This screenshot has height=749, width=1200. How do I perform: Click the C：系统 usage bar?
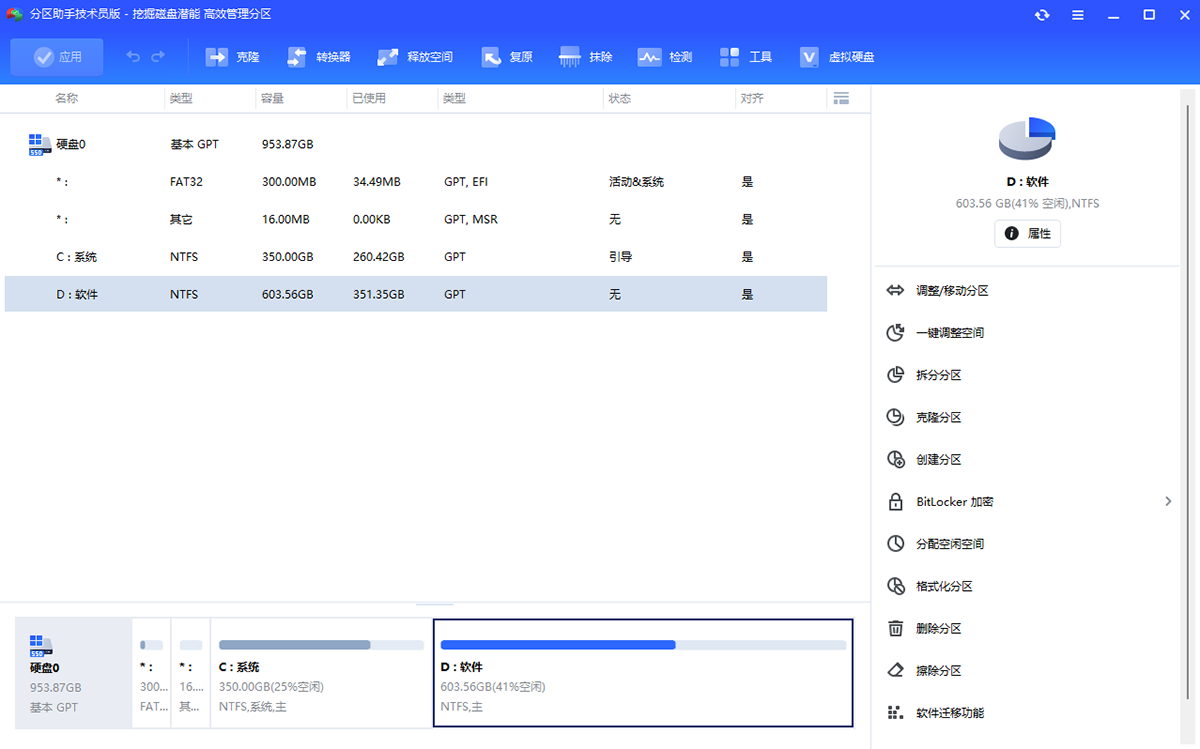click(x=321, y=645)
